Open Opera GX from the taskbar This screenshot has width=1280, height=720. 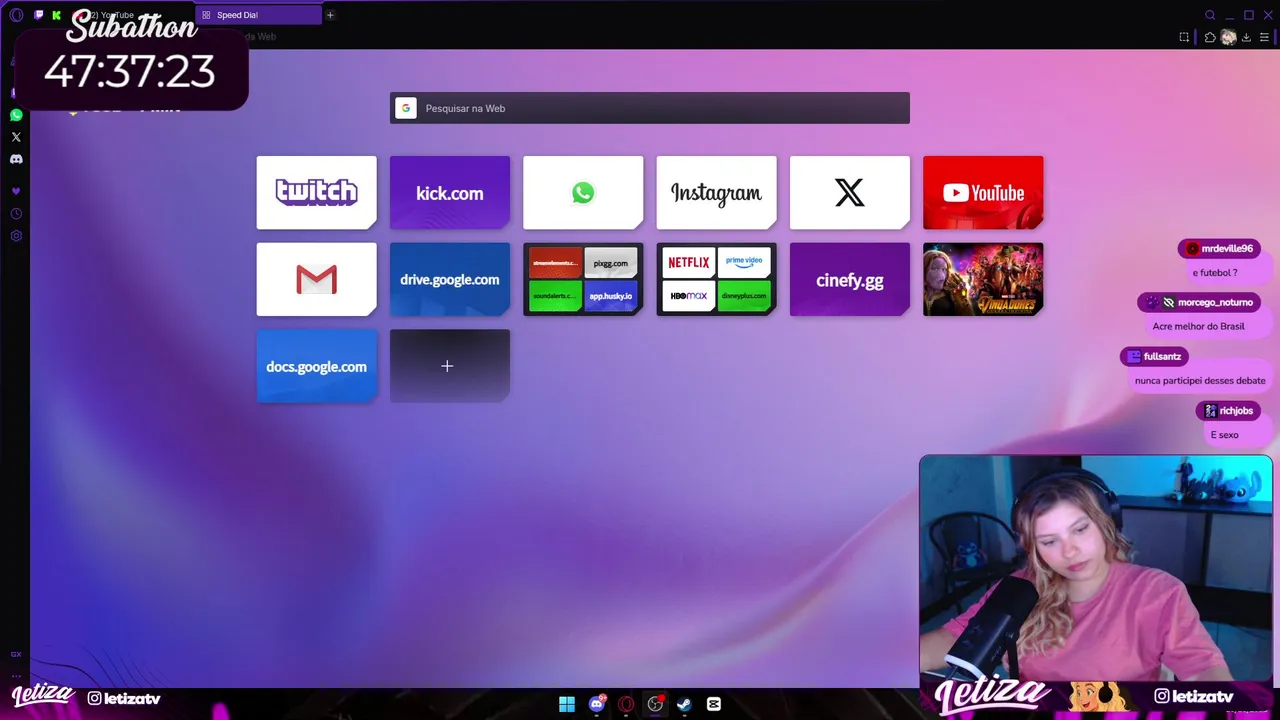tap(626, 704)
